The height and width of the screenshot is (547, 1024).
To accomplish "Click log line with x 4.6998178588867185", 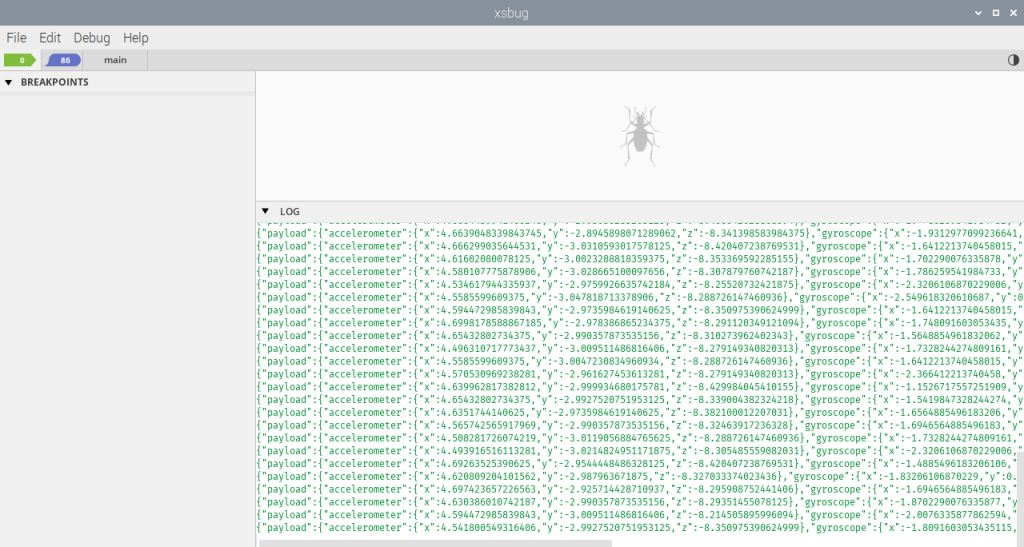I will point(640,323).
